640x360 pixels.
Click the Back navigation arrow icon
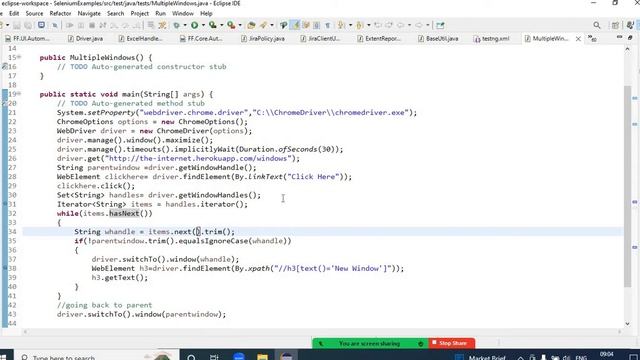pos(401,25)
